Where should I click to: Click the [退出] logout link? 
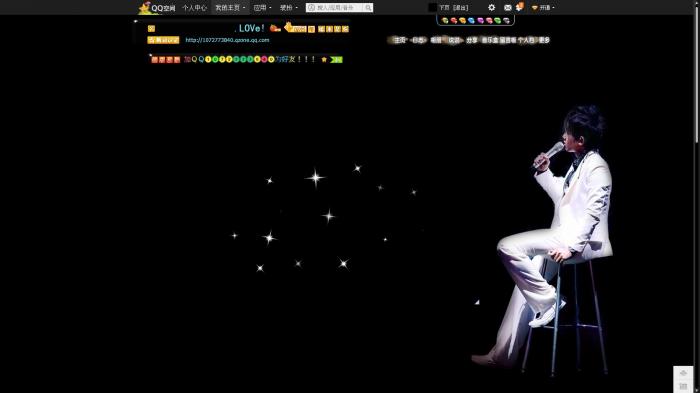point(460,8)
